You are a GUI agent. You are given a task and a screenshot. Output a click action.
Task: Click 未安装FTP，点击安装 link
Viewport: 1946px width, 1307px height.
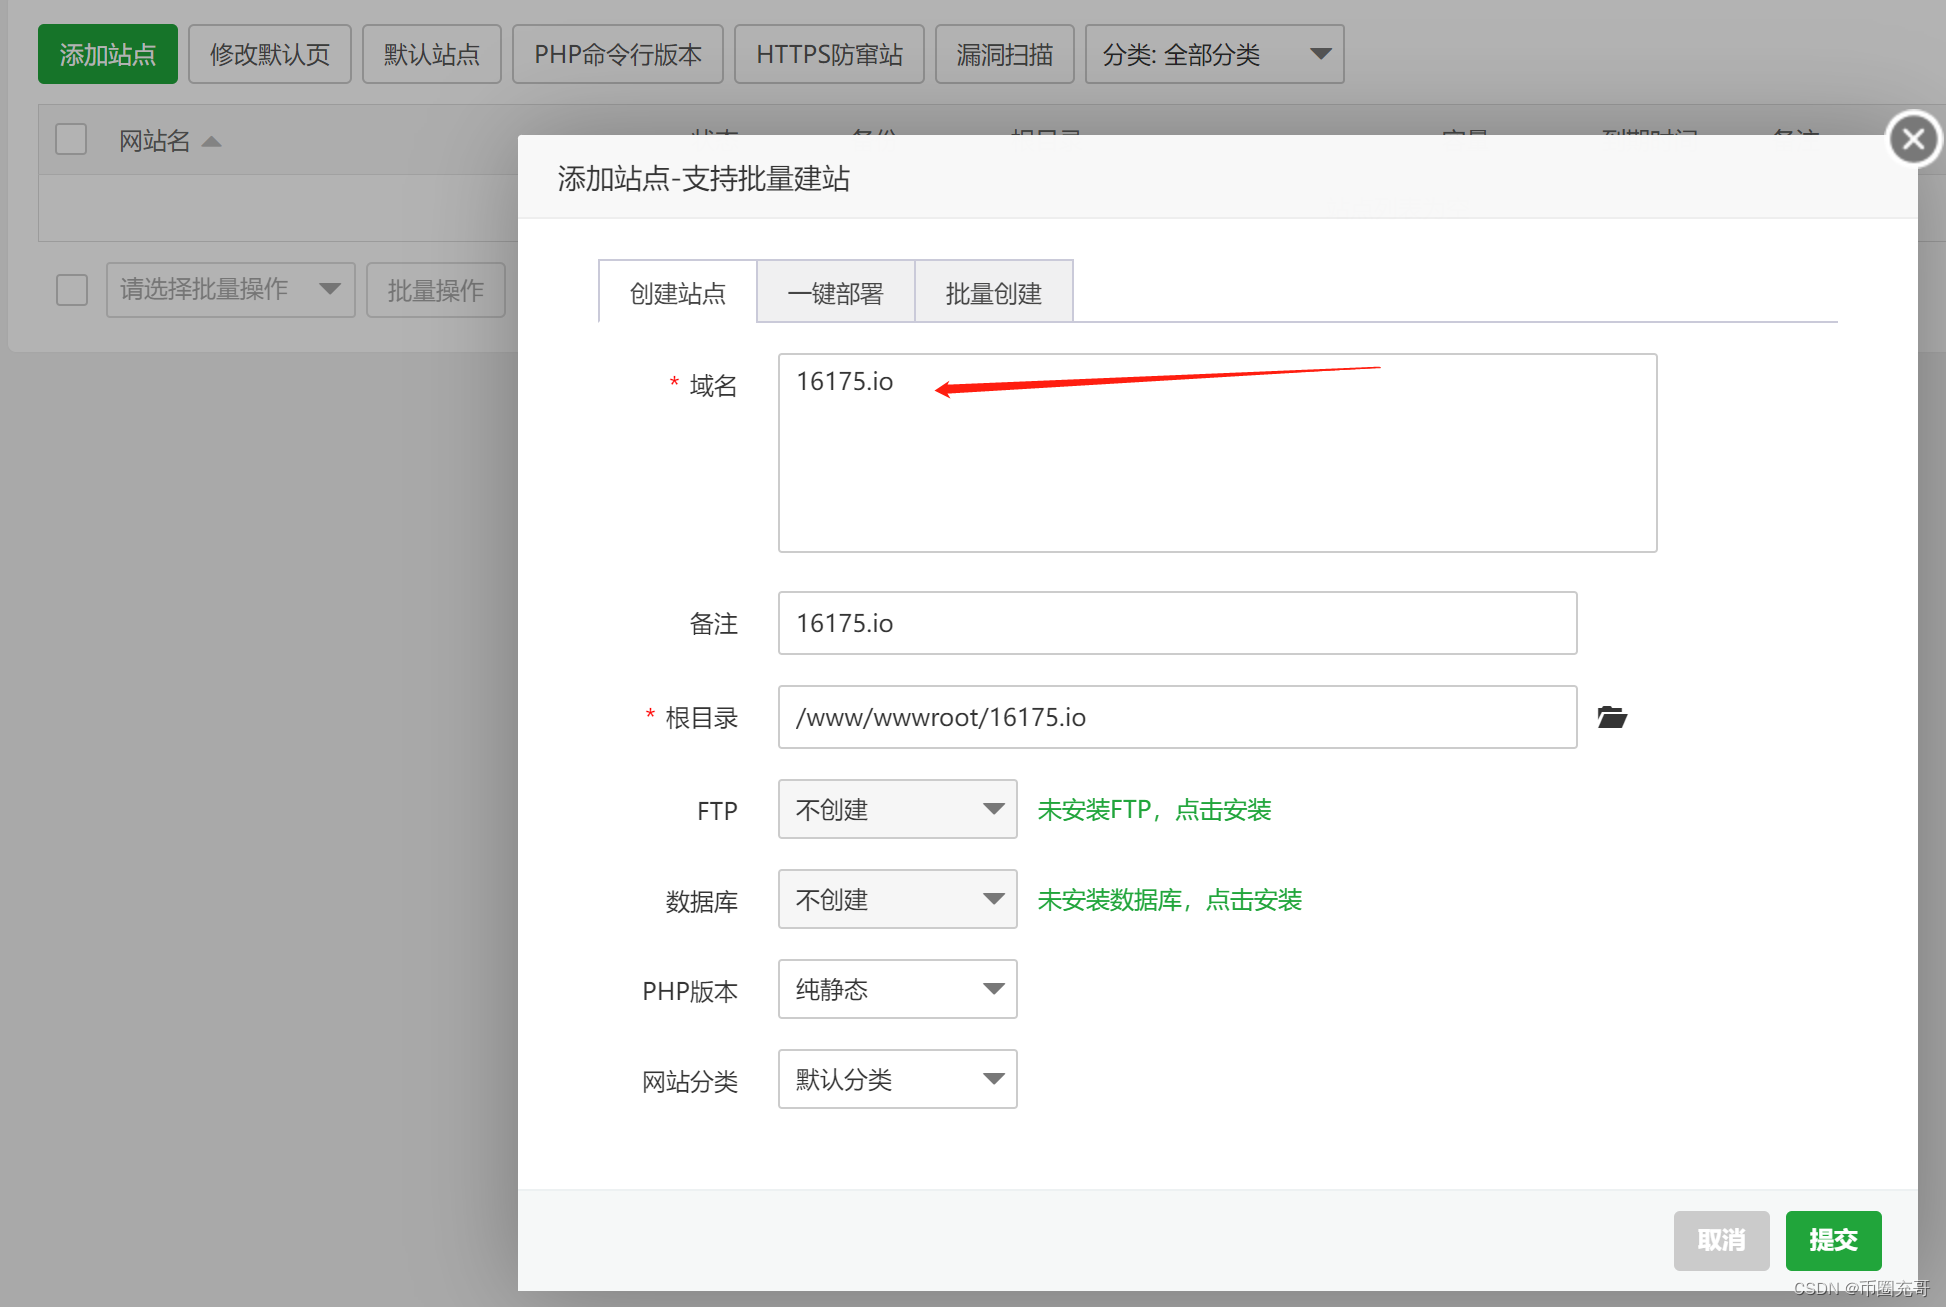click(x=1154, y=809)
